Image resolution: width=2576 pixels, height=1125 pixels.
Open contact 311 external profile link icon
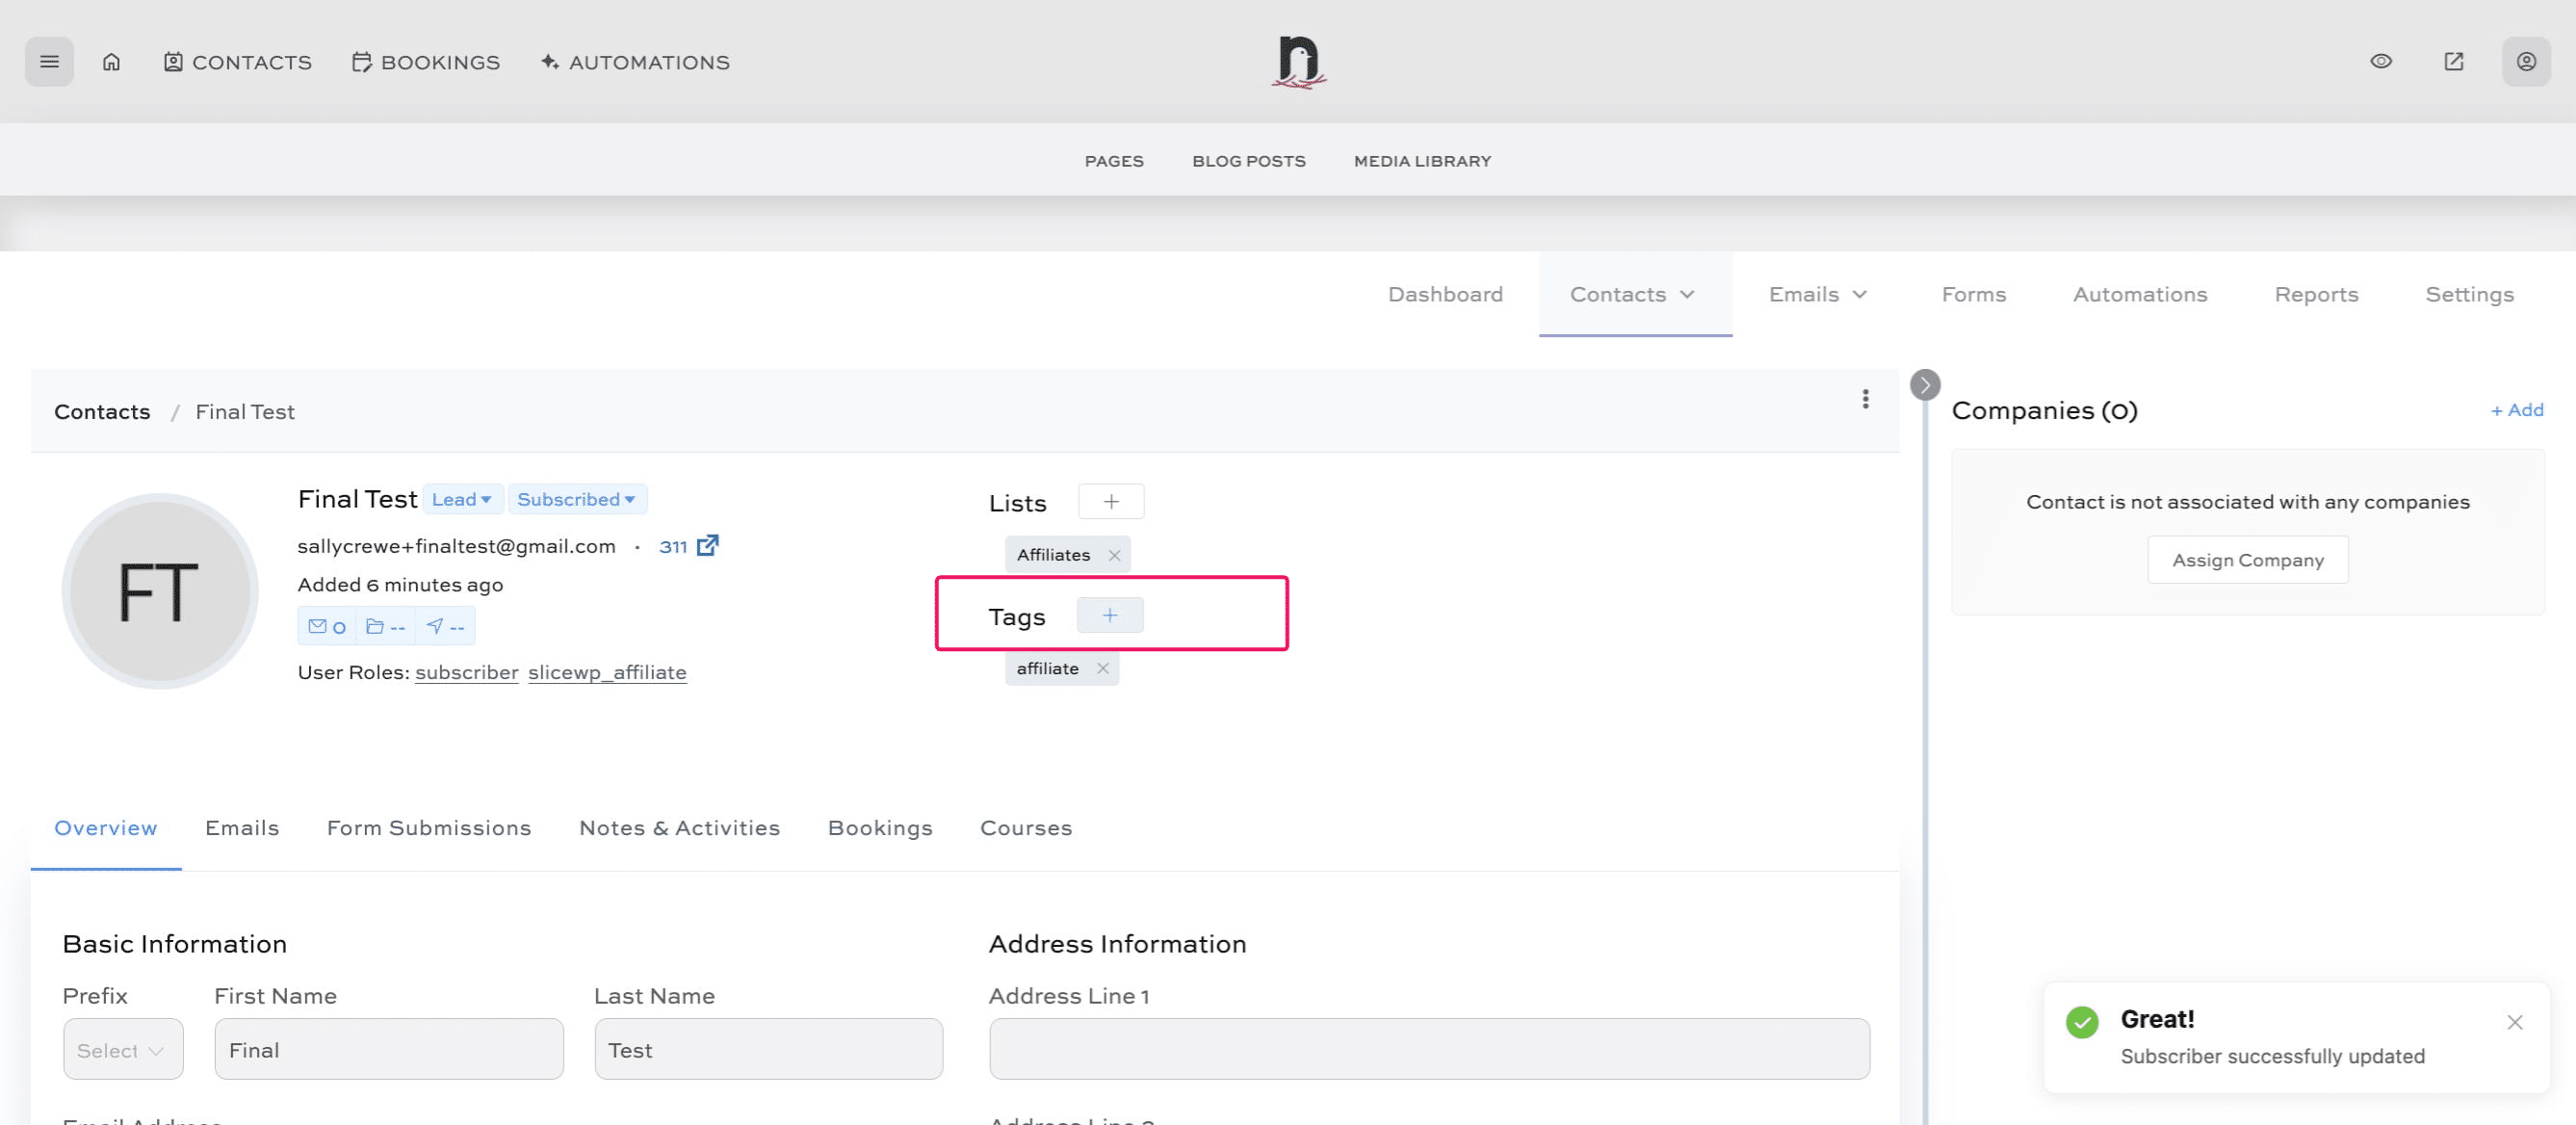[707, 546]
